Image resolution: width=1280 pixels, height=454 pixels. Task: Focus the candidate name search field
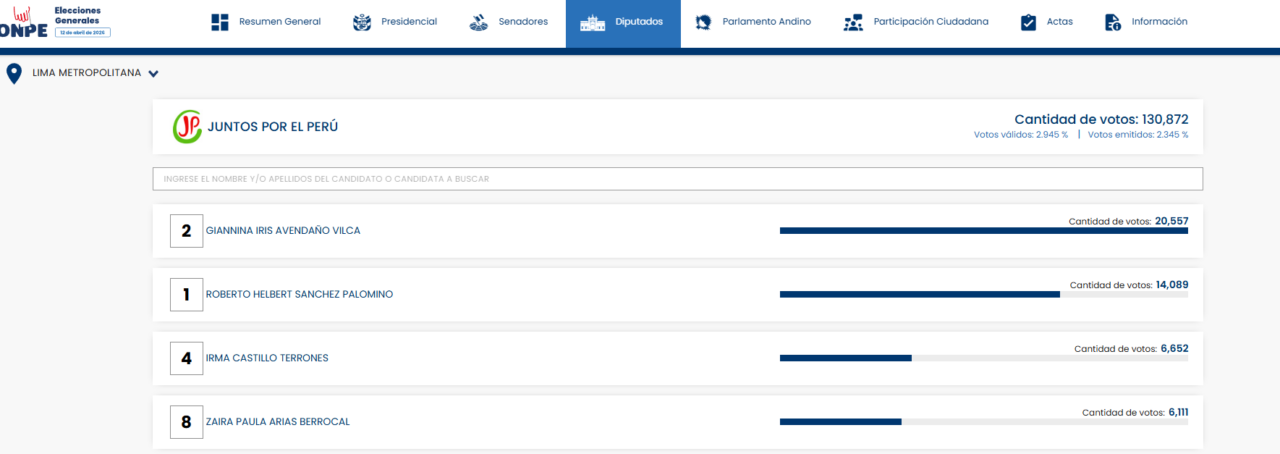point(677,179)
